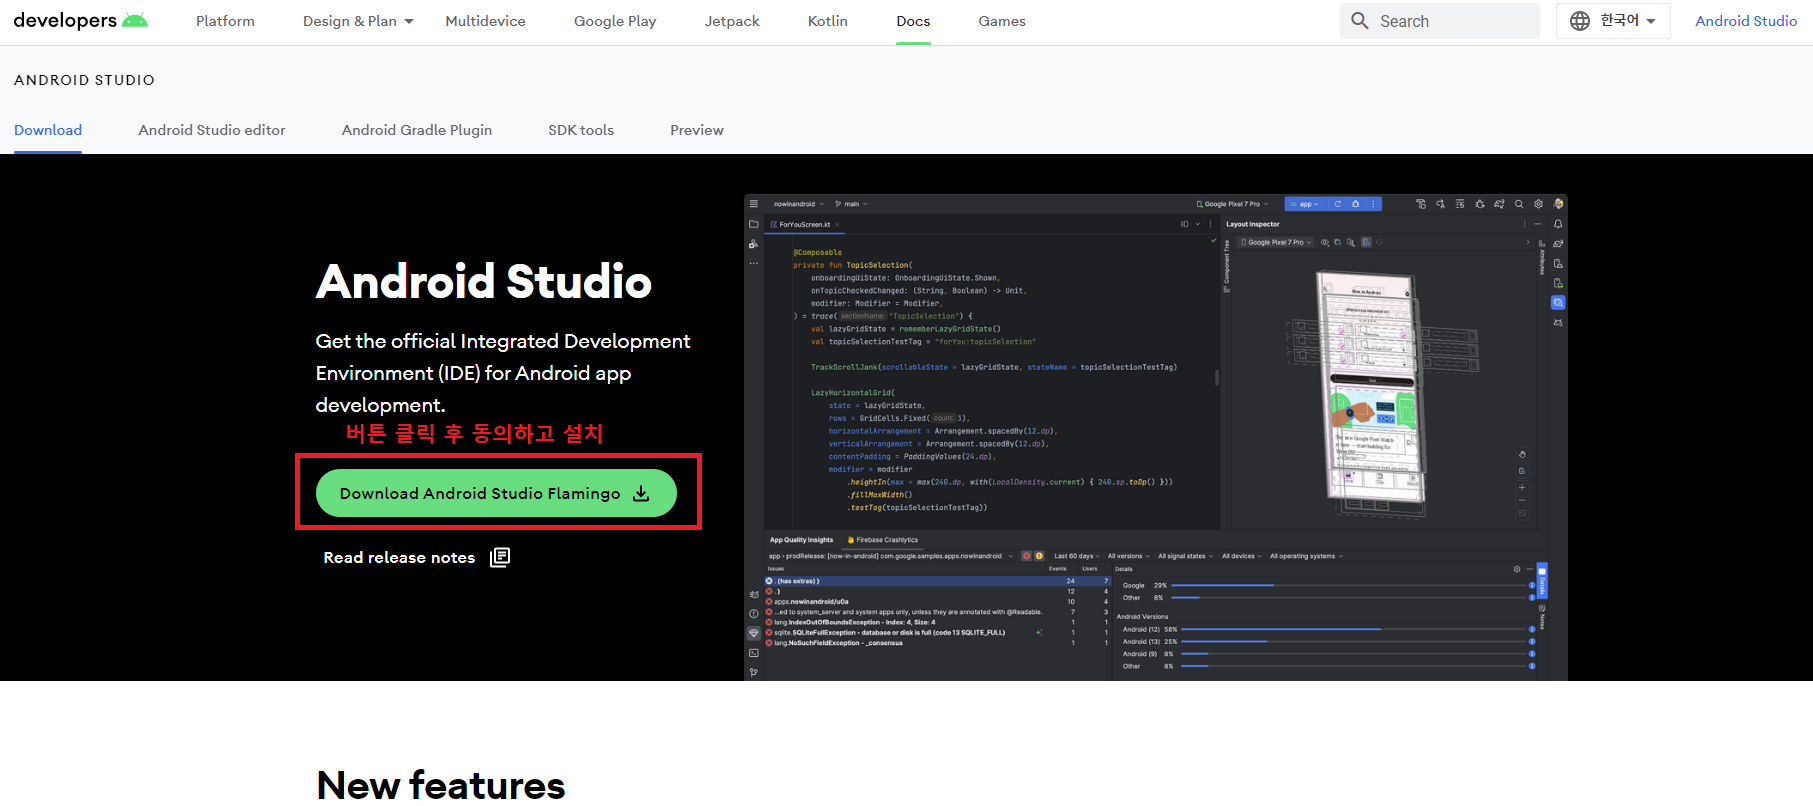The height and width of the screenshot is (806, 1813).
Task: Switch to Android Gradle Plugin tab
Action: click(x=417, y=130)
